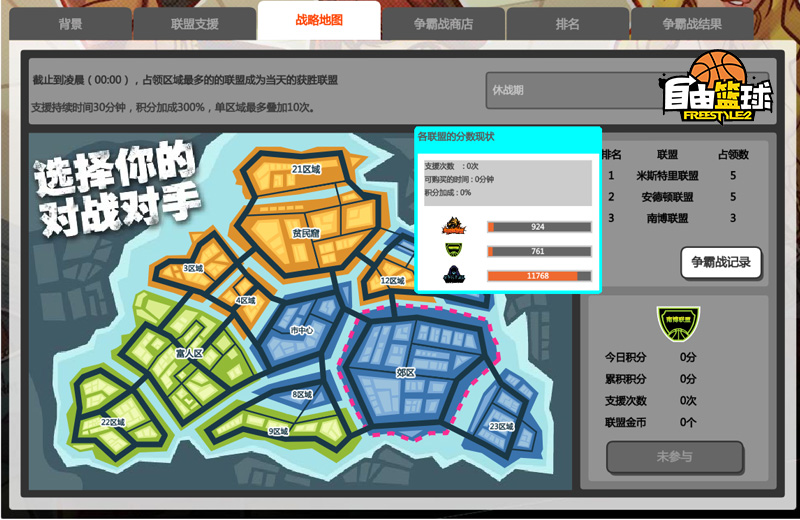Click the dark hooded alliance emblem
The height and width of the screenshot is (520, 800).
point(454,276)
